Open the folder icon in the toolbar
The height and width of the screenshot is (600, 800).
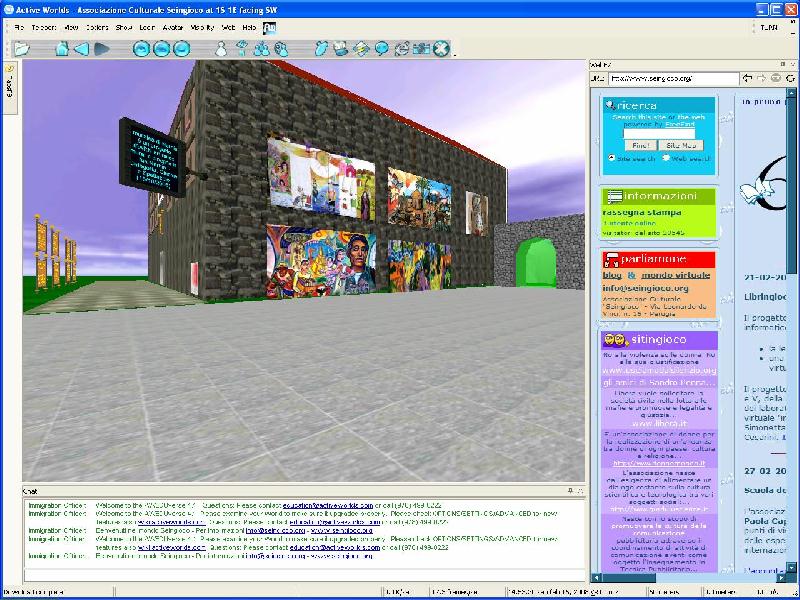coord(22,48)
